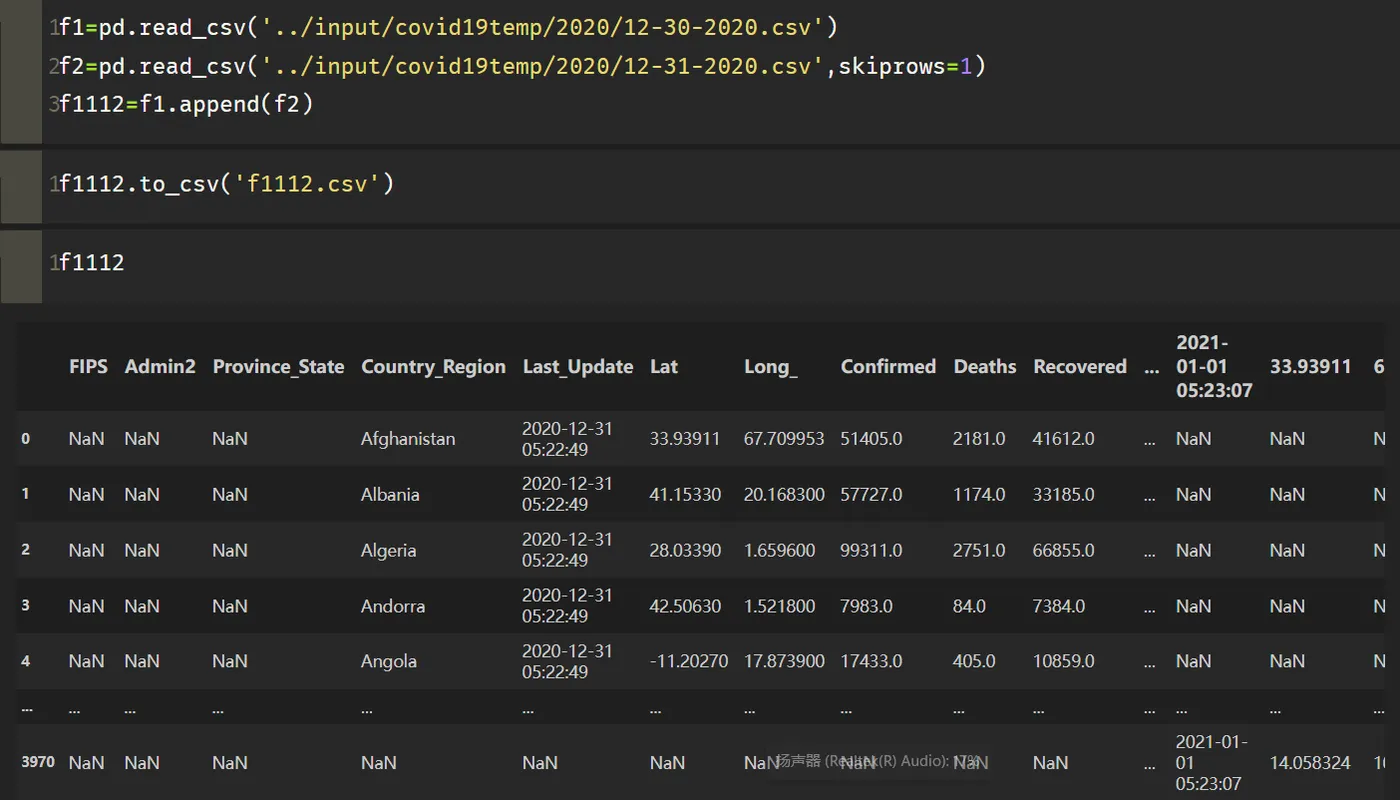Click Deaths value 2181.0
The image size is (1400, 800).
tap(979, 439)
